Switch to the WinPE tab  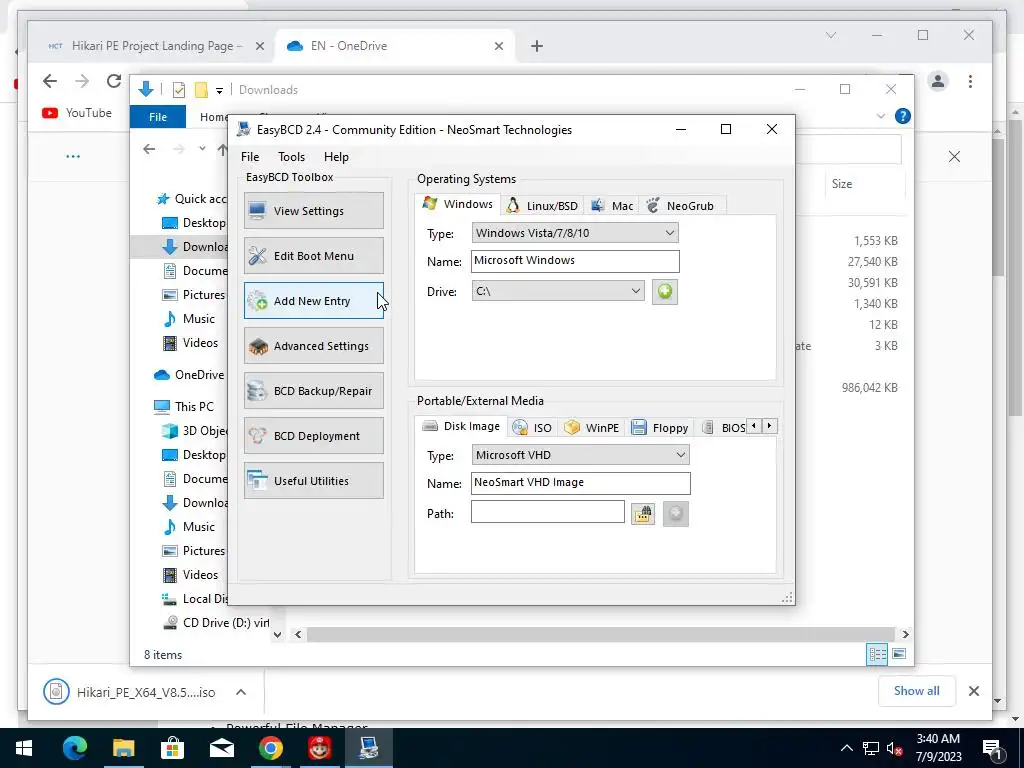(592, 428)
